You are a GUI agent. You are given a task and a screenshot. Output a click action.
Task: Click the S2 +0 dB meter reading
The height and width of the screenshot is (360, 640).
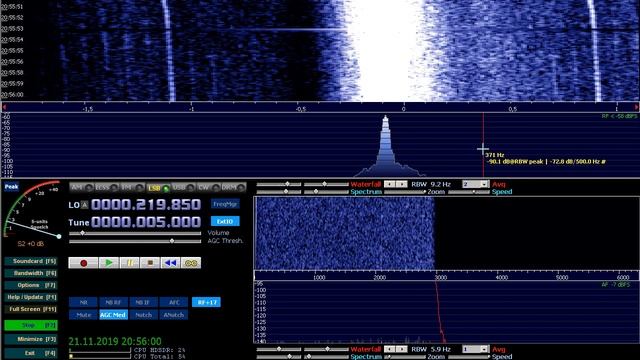point(31,244)
